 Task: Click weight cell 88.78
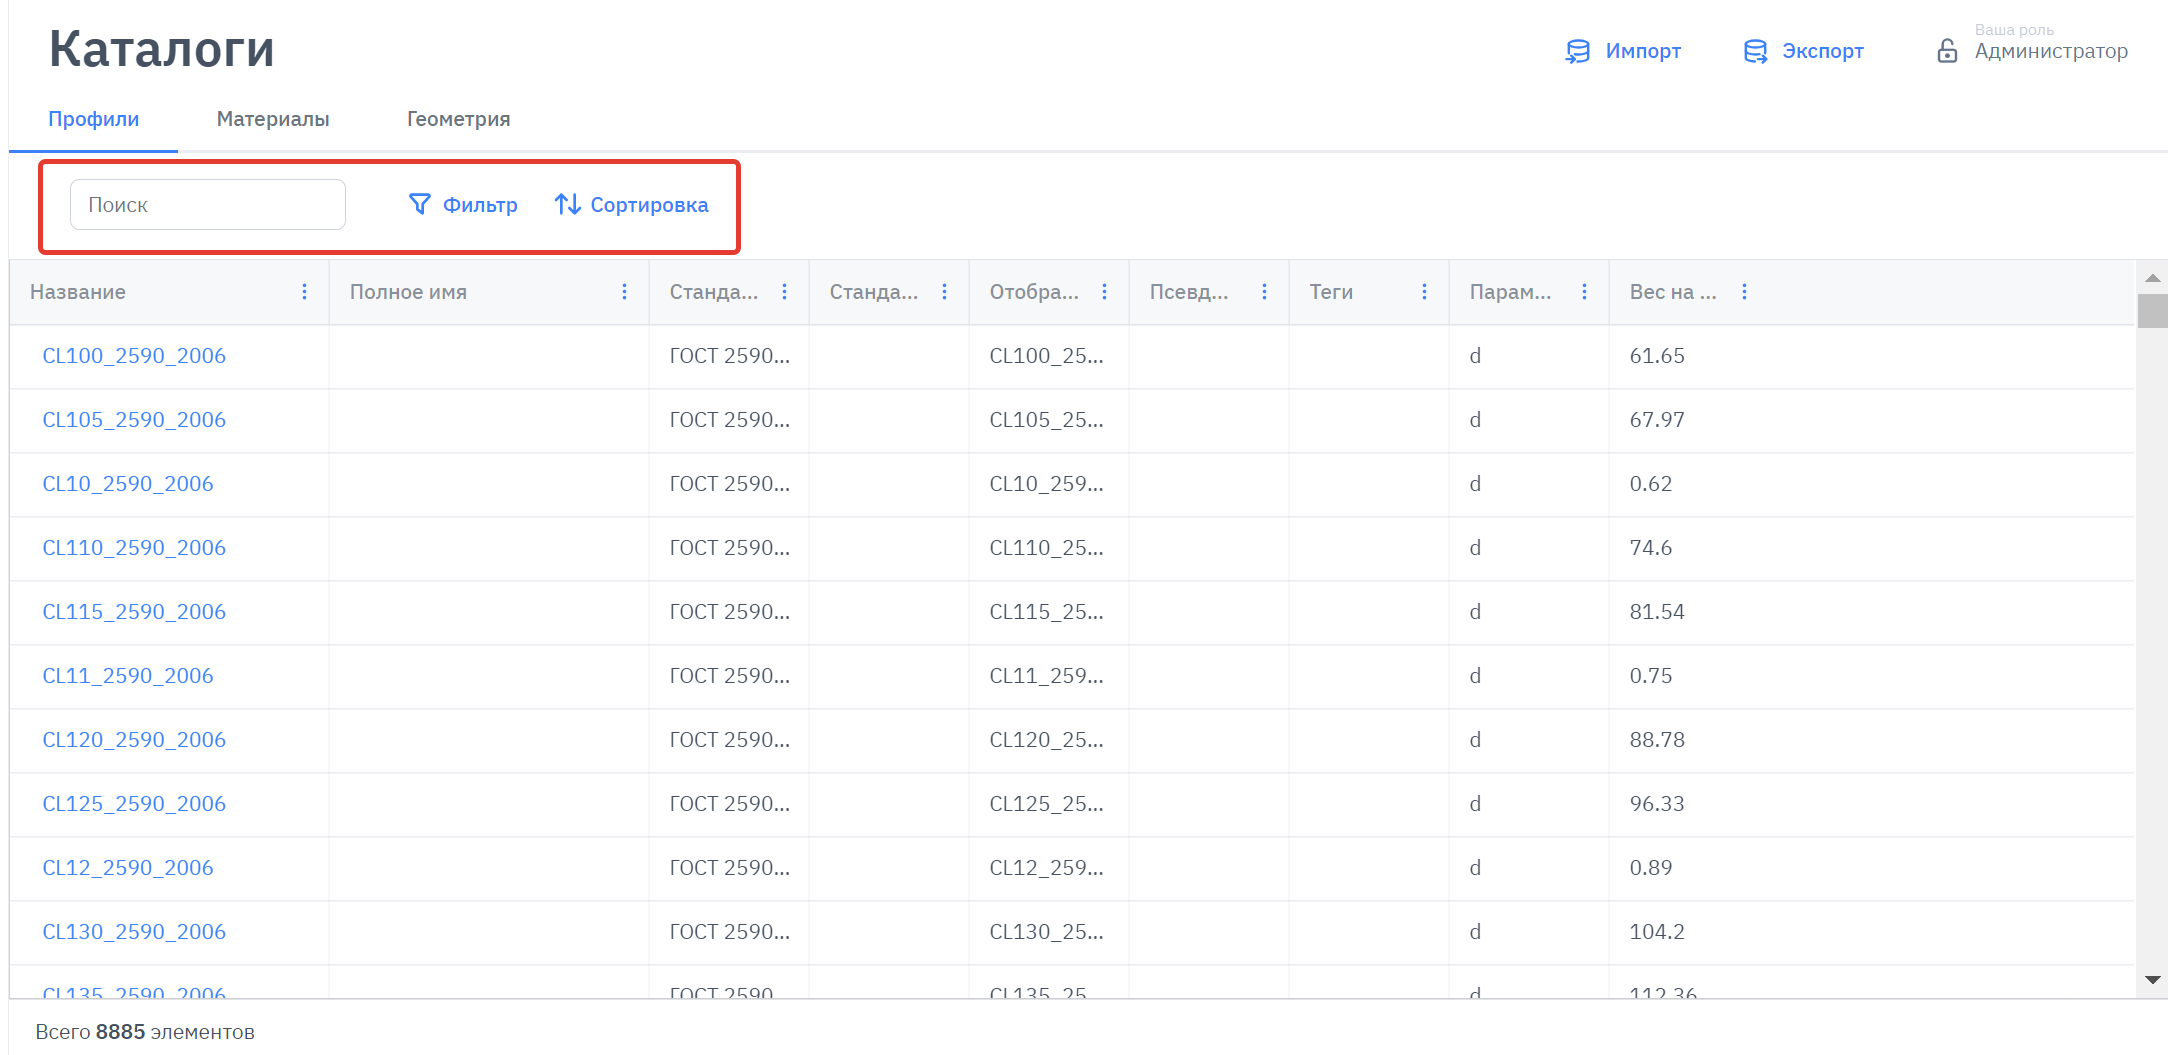coord(1657,740)
